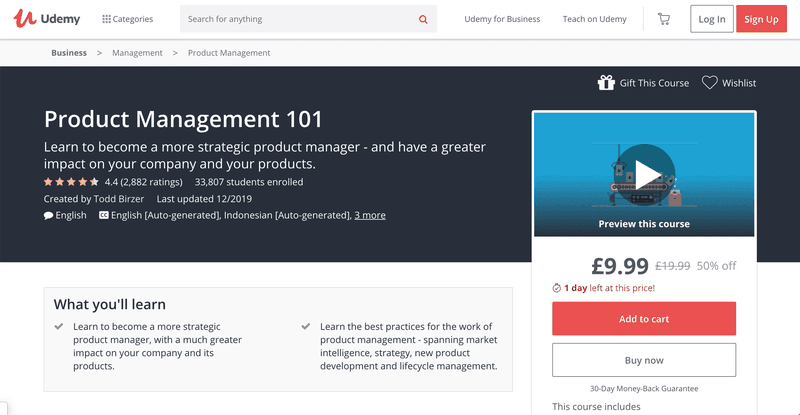Select Gift This Course text
The height and width of the screenshot is (415, 800).
coord(654,83)
